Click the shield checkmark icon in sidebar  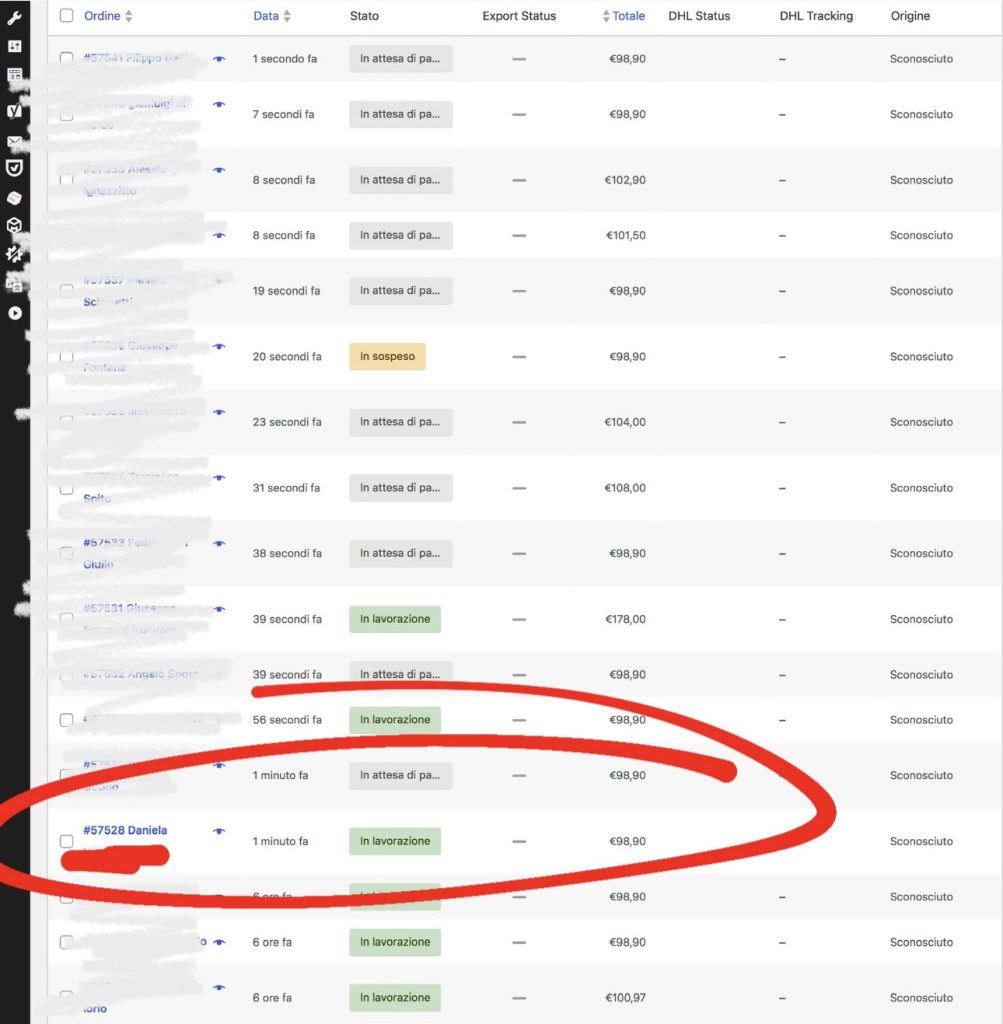point(14,168)
